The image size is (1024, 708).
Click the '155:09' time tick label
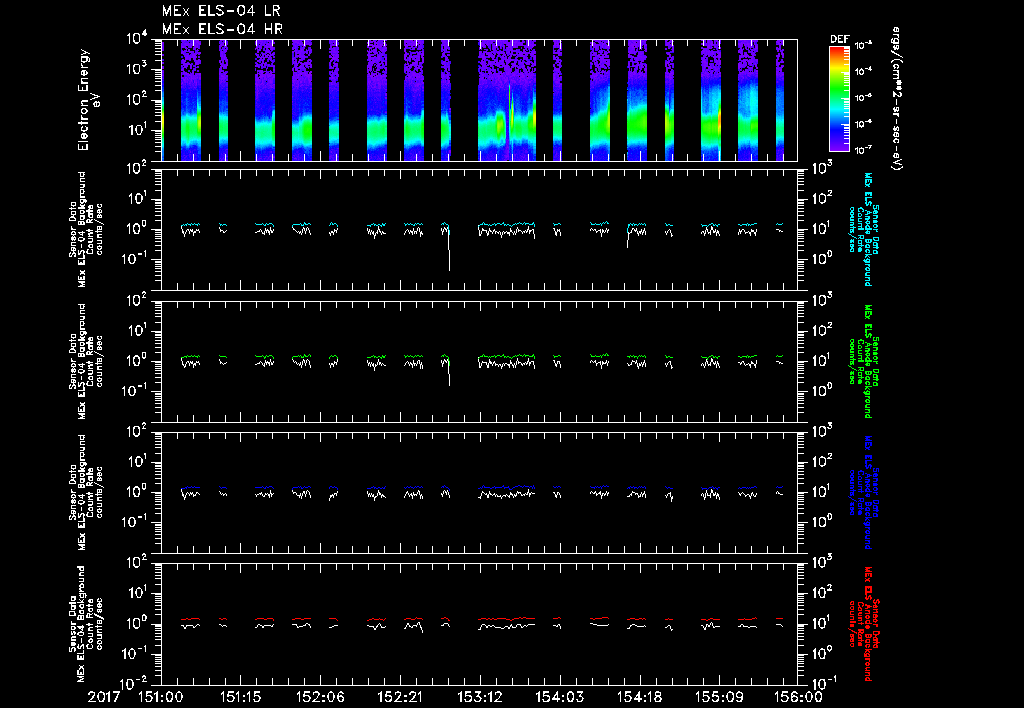pos(718,698)
